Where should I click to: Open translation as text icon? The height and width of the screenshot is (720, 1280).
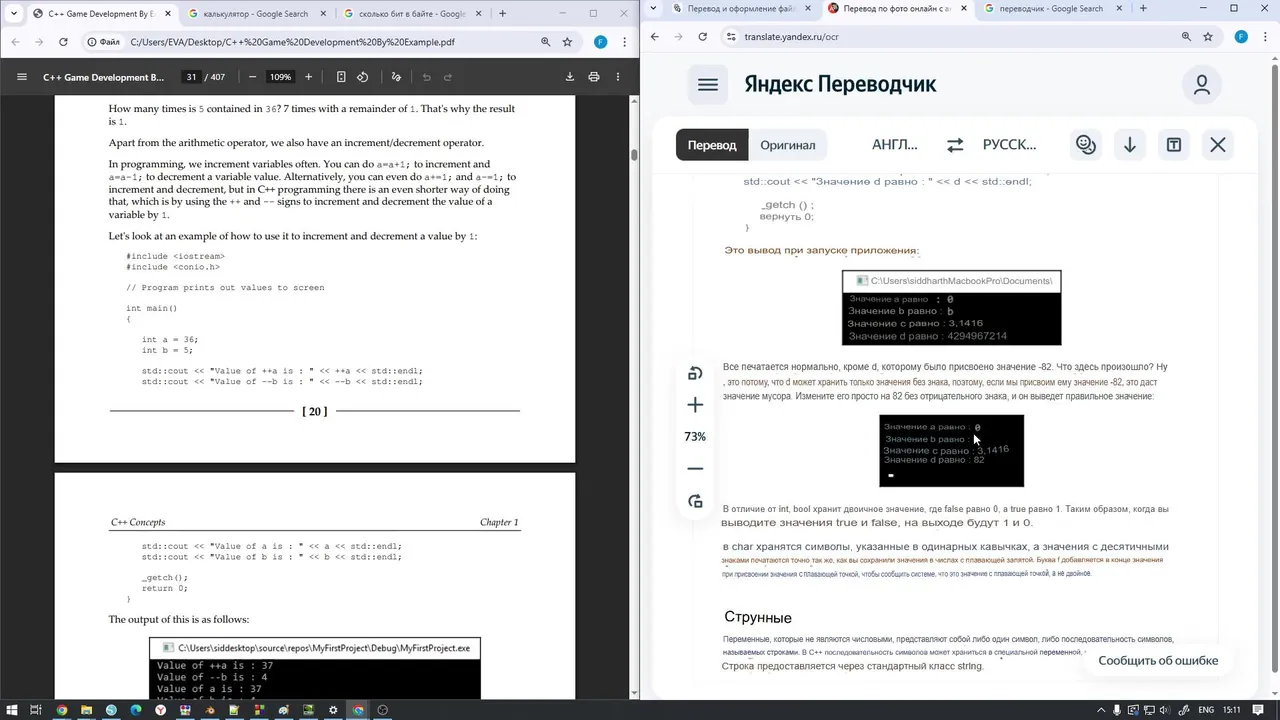click(1174, 145)
